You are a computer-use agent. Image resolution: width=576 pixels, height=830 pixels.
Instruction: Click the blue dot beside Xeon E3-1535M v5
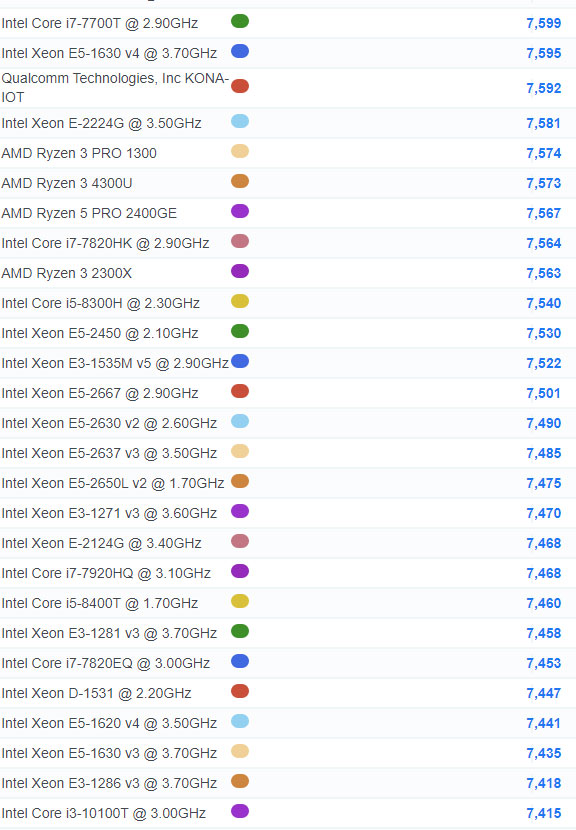(240, 361)
